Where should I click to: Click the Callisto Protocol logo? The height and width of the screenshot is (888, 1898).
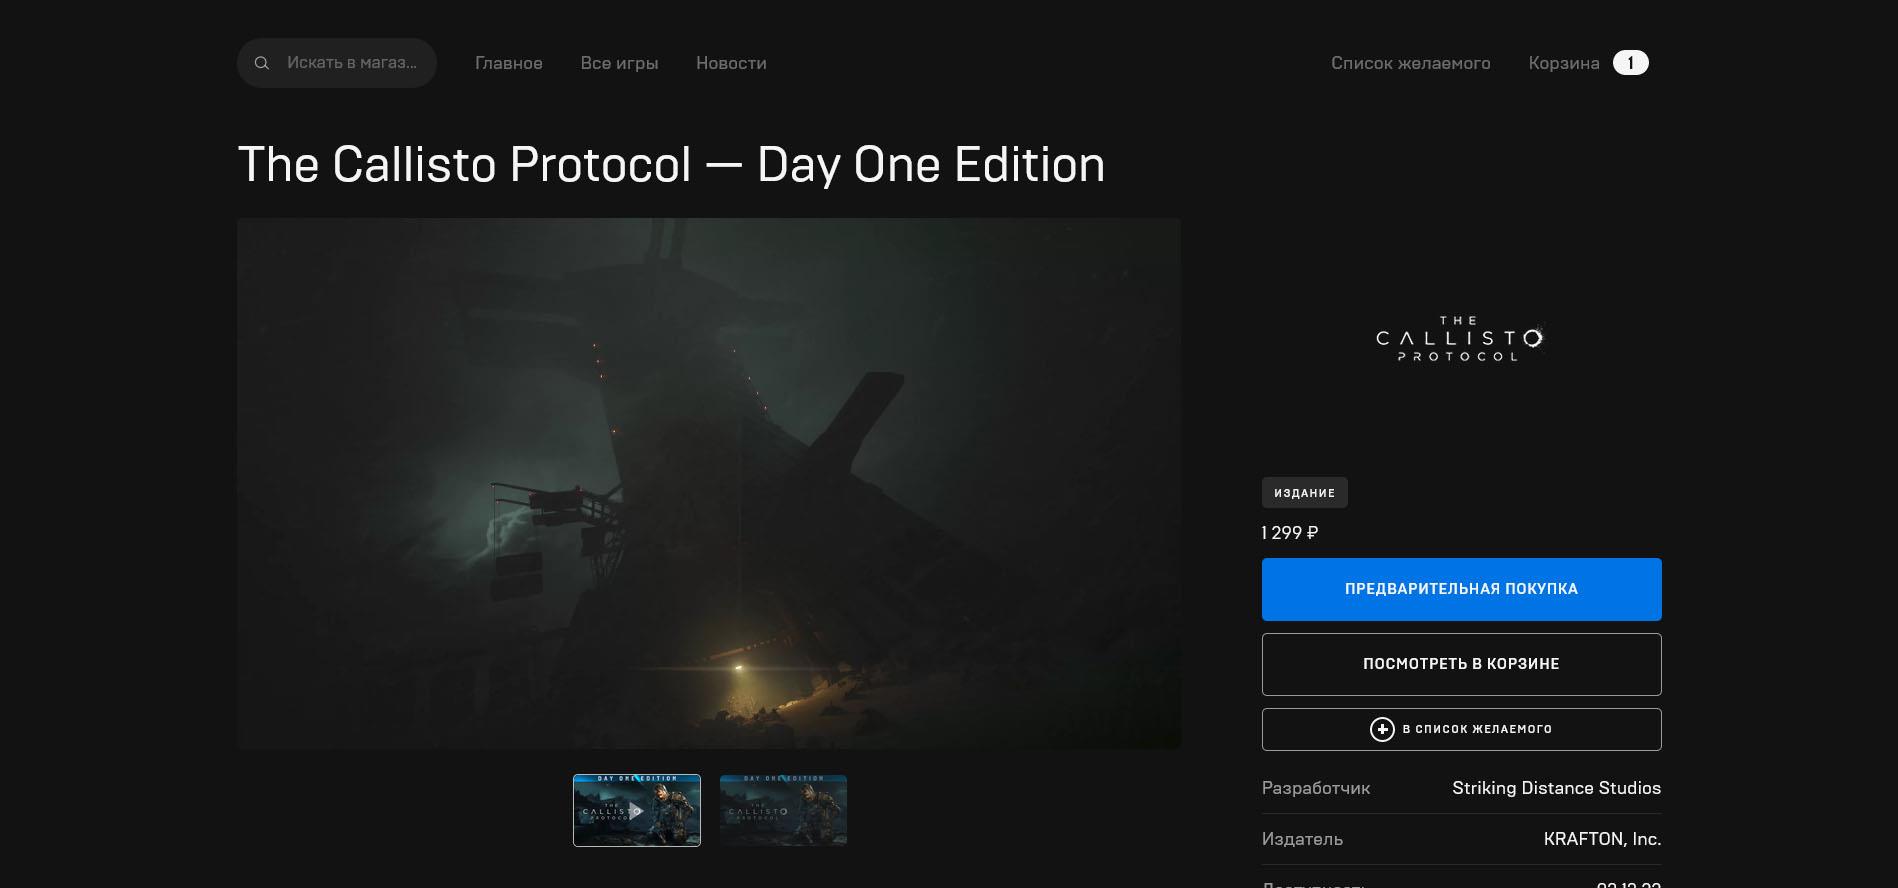(1460, 338)
